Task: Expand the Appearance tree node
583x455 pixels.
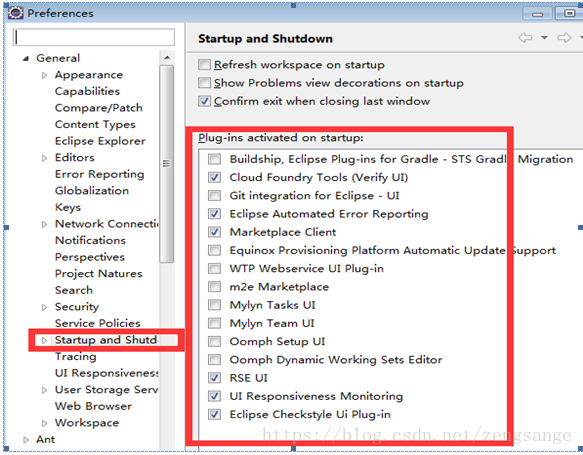Action: (x=44, y=75)
